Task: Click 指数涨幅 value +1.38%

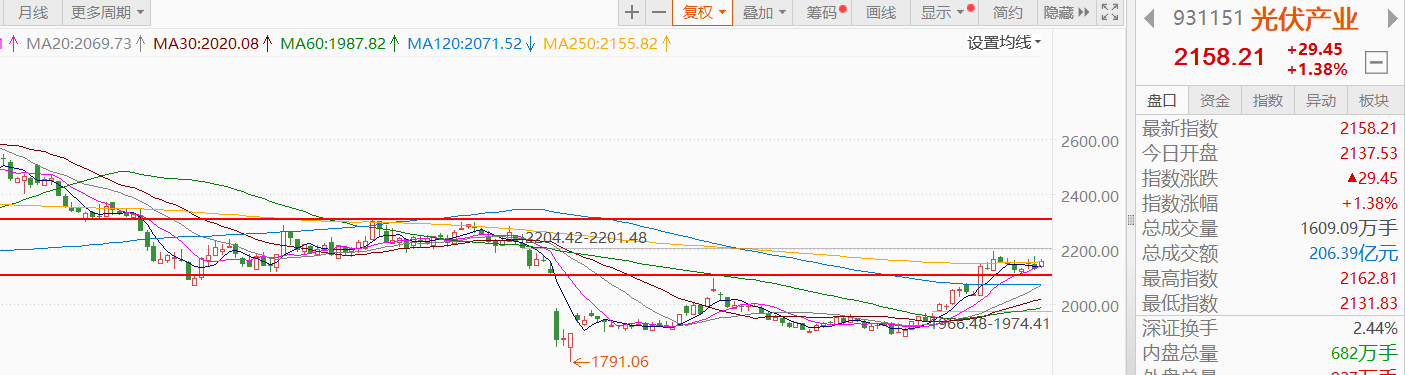Action: (1371, 203)
